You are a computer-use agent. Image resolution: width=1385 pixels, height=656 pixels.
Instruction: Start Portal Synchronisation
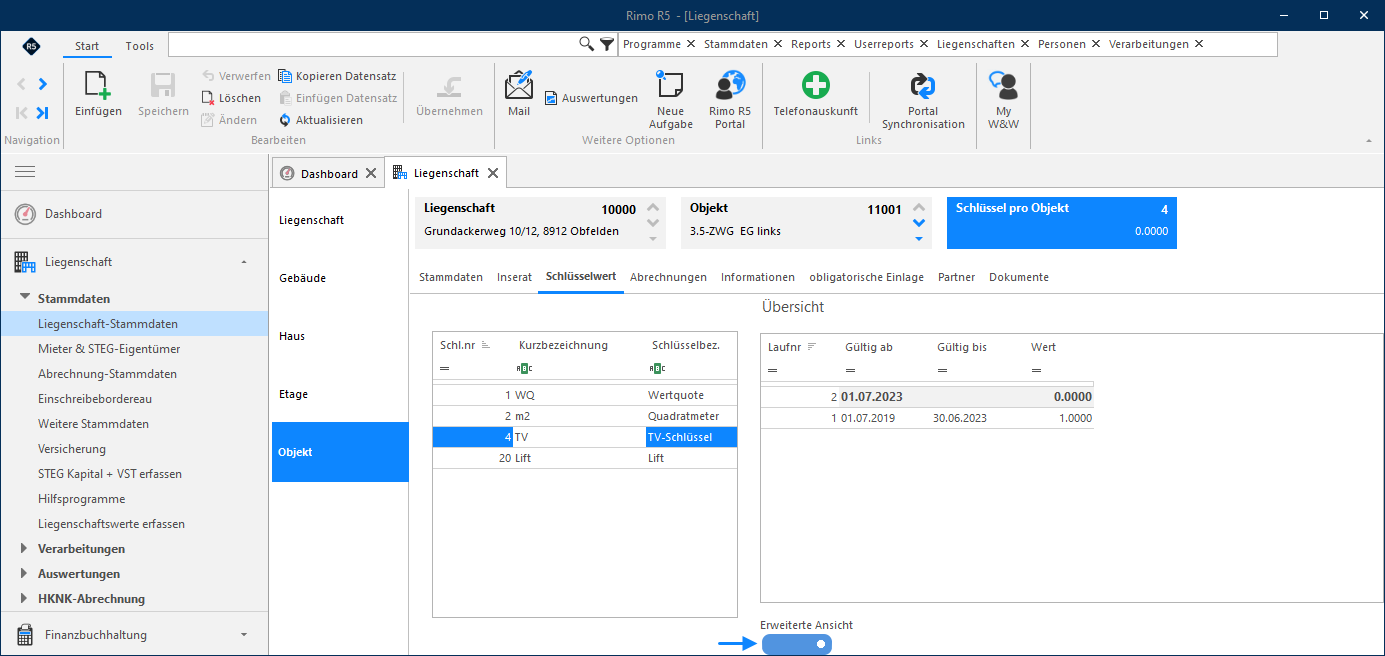[923, 100]
